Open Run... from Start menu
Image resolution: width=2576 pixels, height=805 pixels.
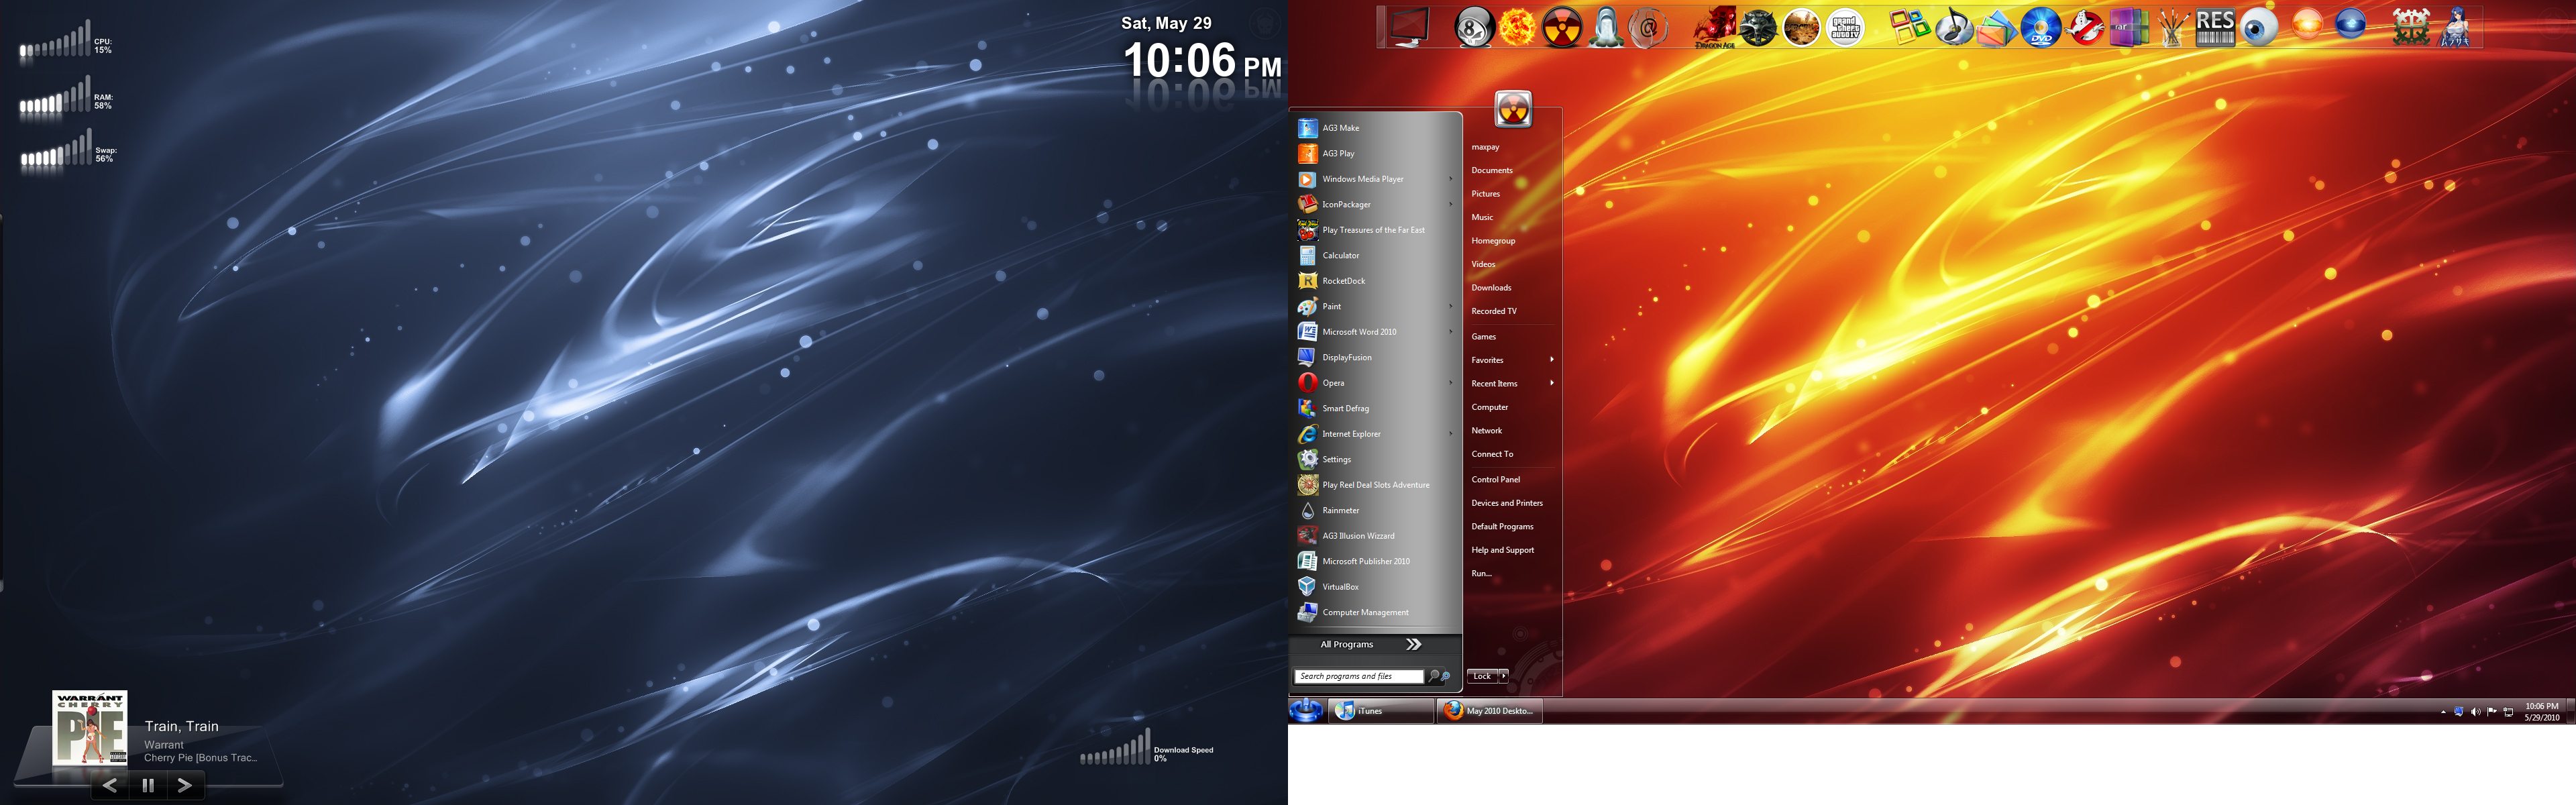[1481, 574]
